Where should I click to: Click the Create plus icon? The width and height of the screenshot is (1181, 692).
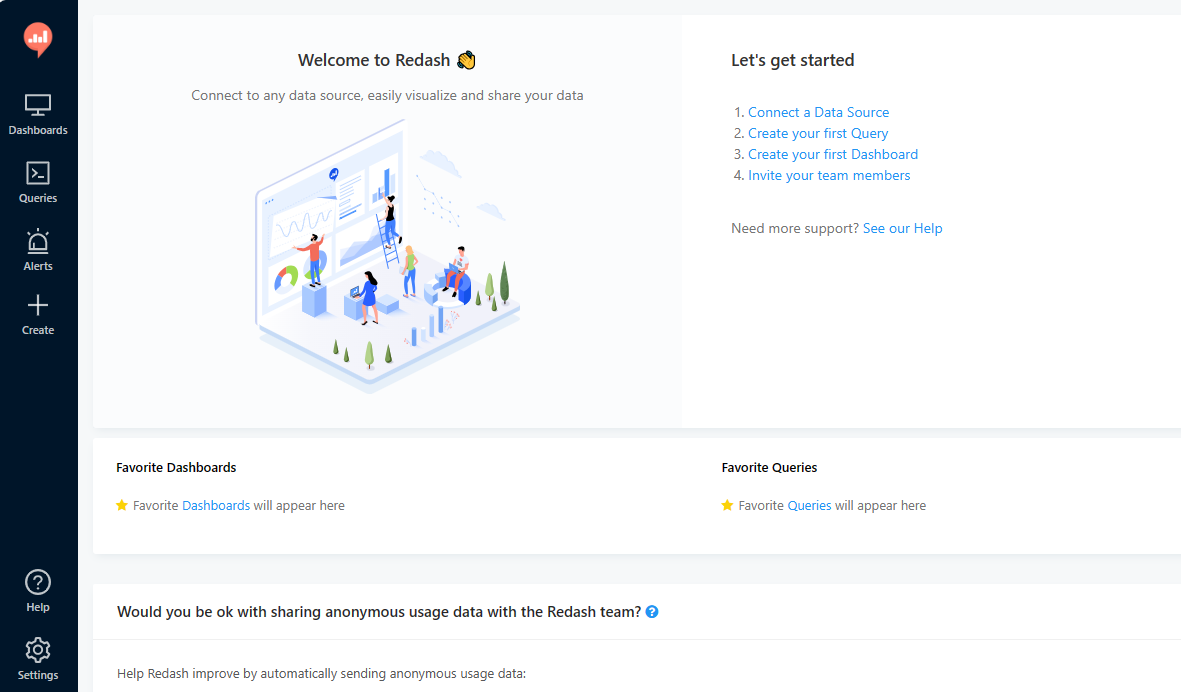pos(38,306)
